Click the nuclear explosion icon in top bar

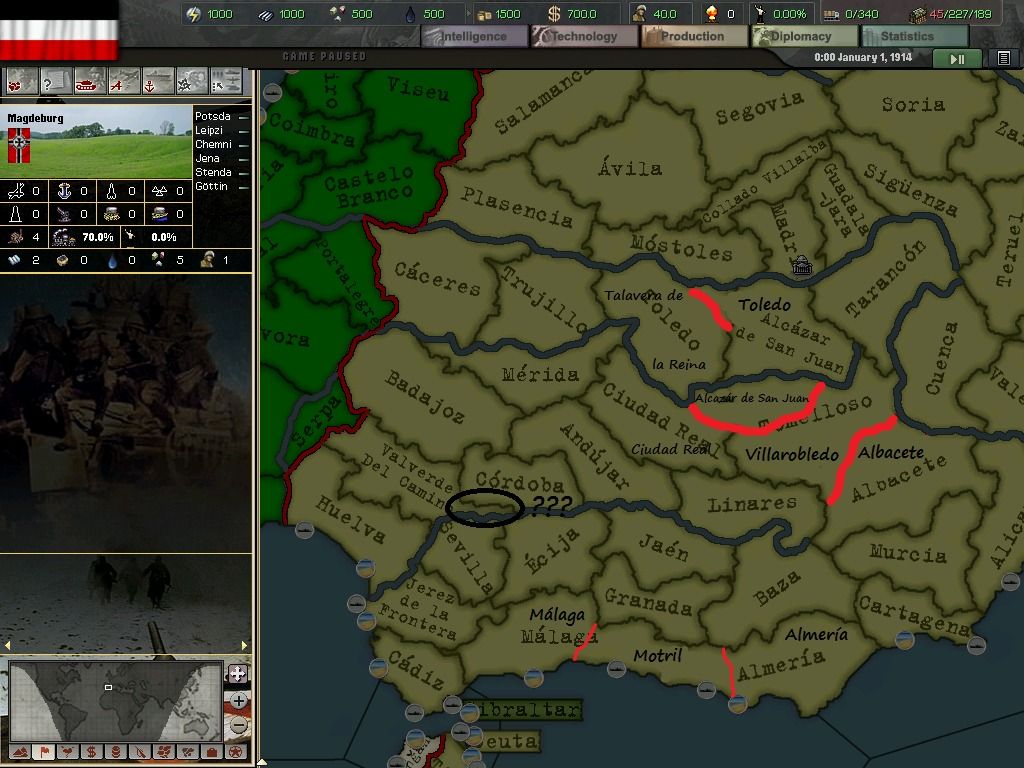(x=712, y=14)
